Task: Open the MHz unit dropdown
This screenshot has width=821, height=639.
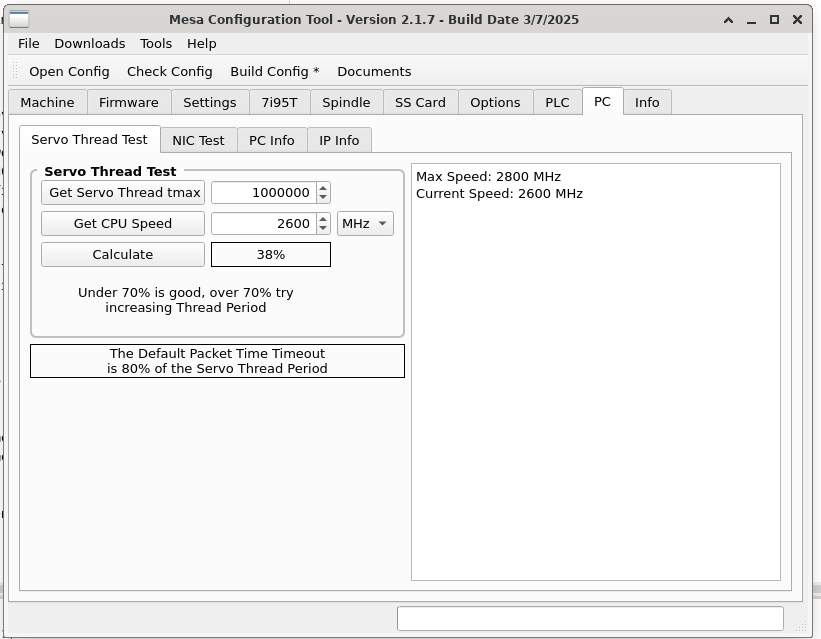Action: [x=365, y=224]
